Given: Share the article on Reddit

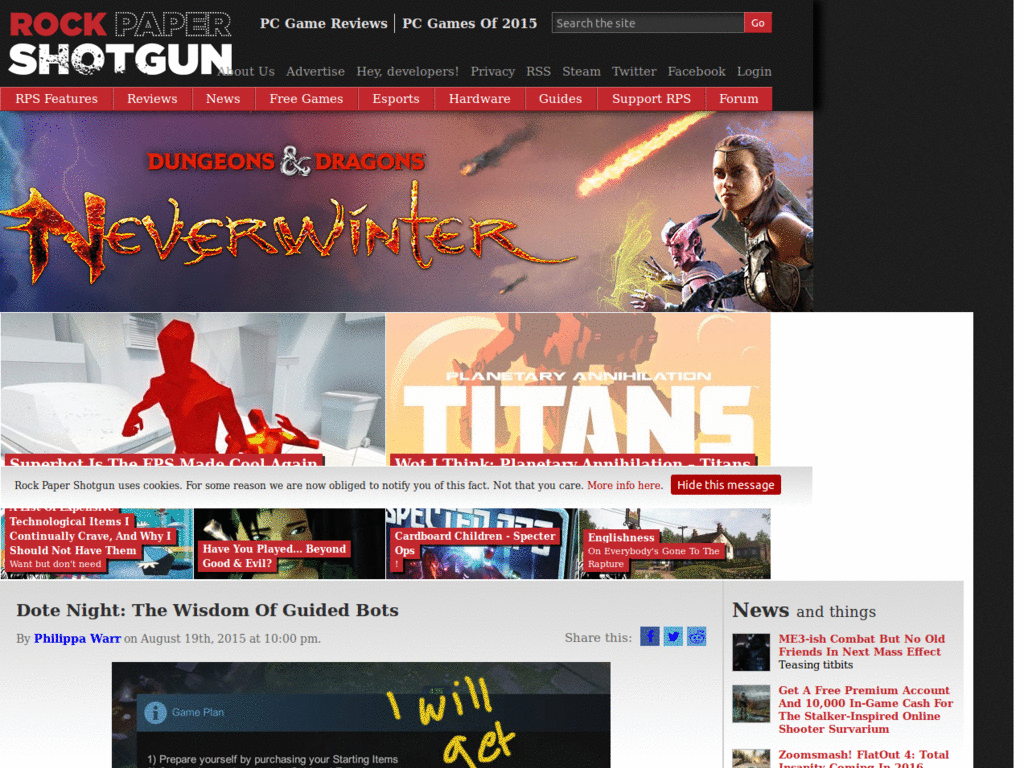Looking at the screenshot, I should tap(697, 636).
